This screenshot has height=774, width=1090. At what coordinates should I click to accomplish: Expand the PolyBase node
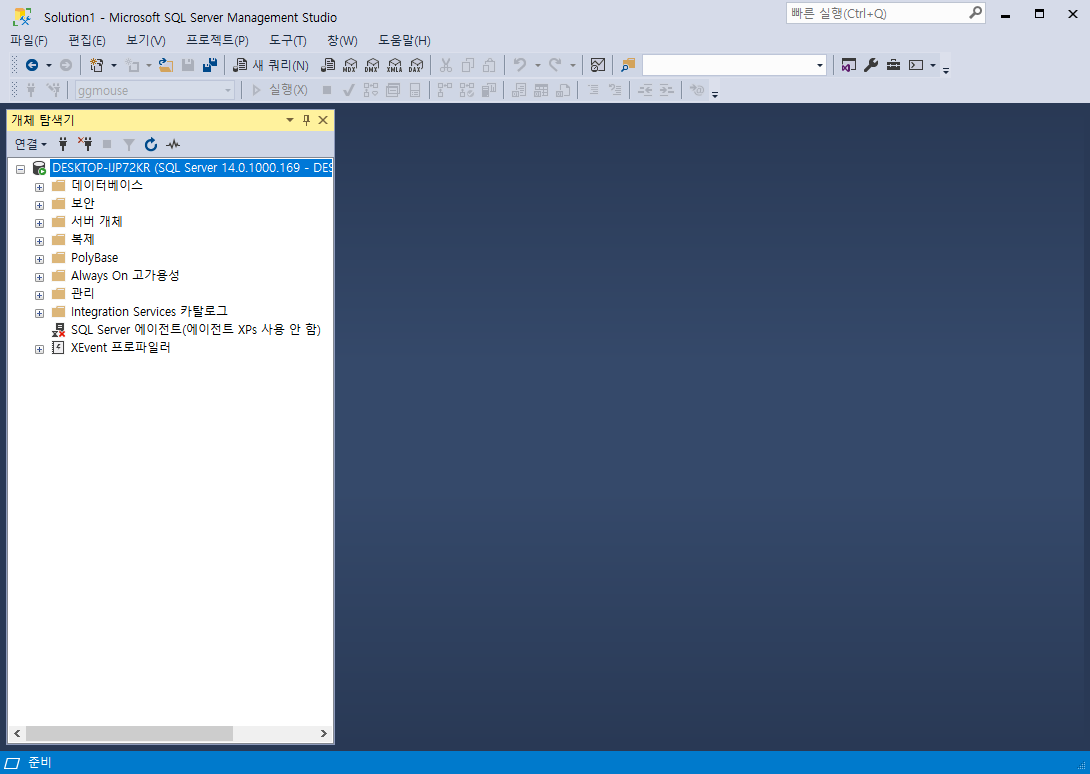coord(40,259)
